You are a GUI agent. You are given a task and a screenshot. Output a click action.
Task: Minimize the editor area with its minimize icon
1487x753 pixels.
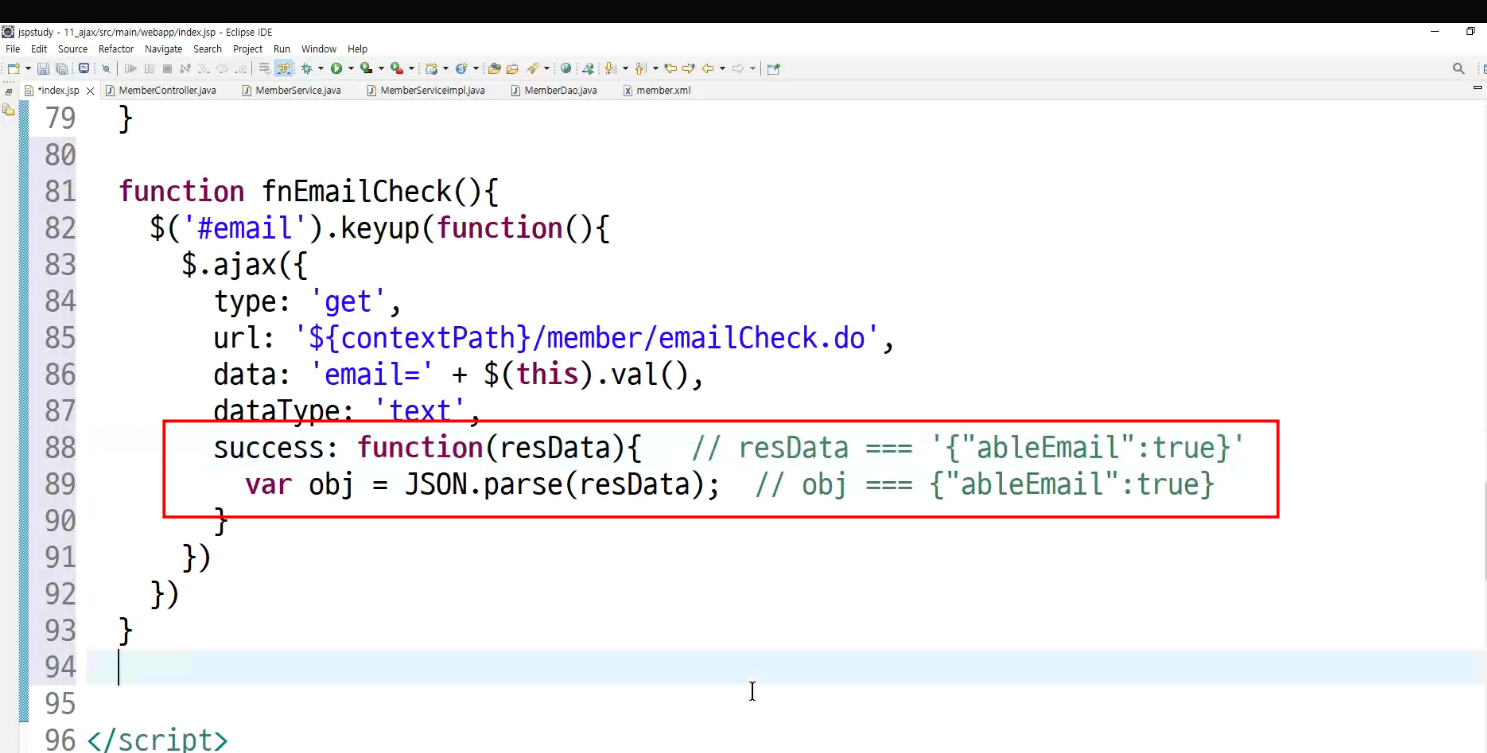1478,88
